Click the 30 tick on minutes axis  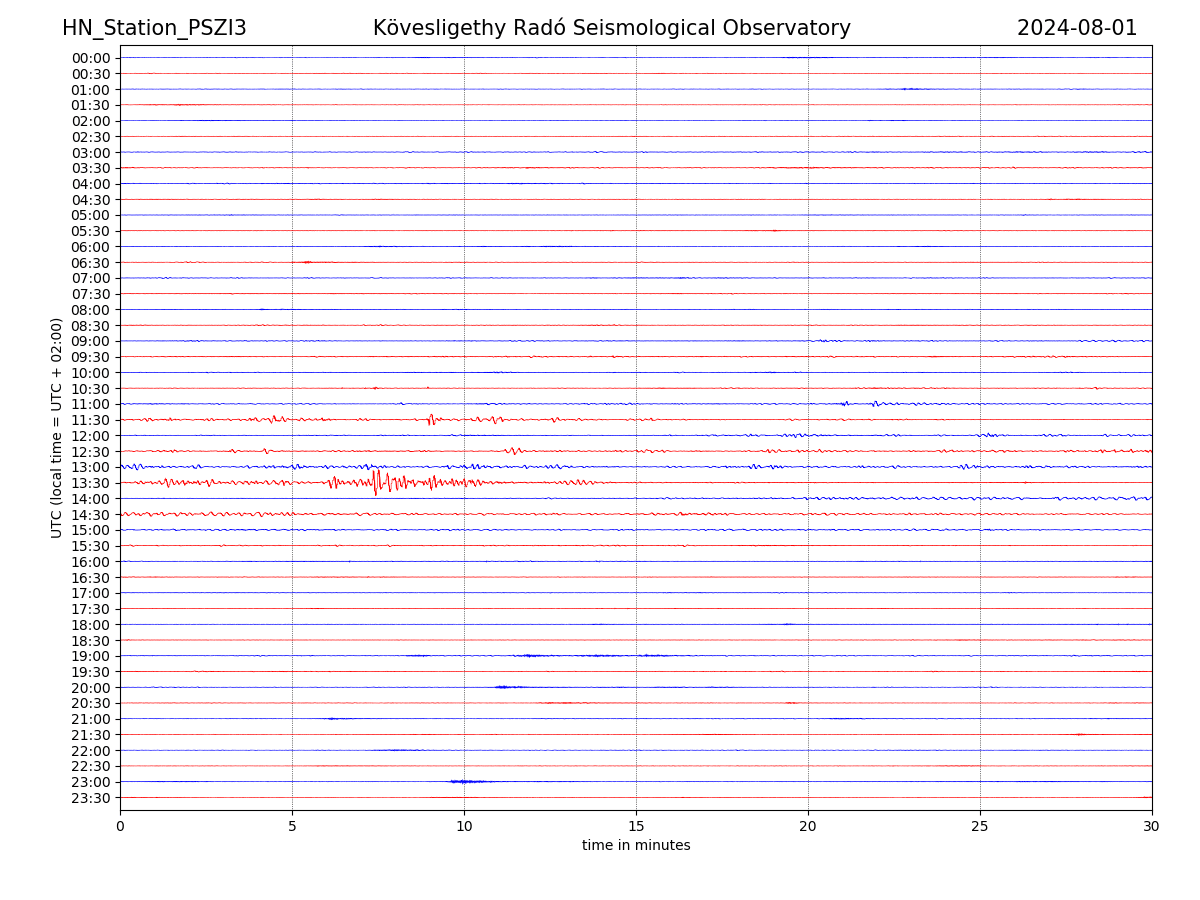pyautogui.click(x=1151, y=826)
